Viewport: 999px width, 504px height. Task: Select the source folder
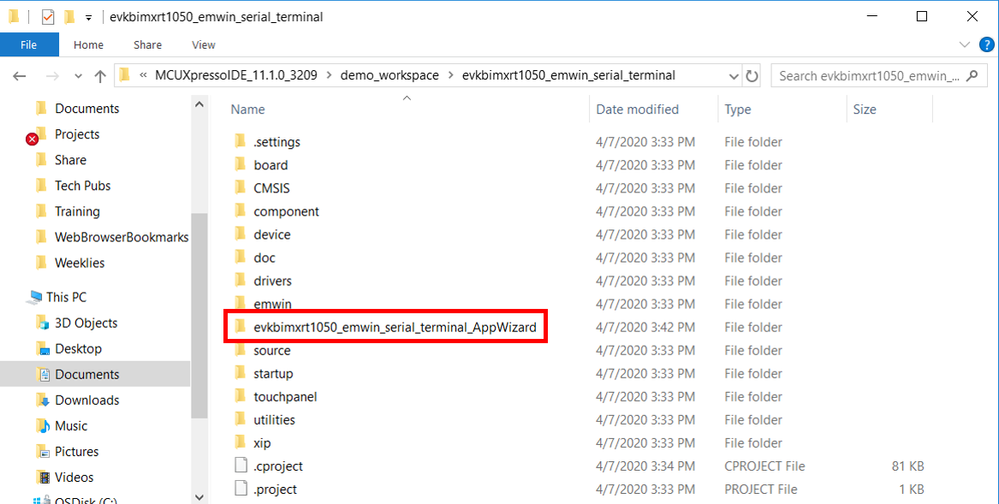tap(271, 350)
